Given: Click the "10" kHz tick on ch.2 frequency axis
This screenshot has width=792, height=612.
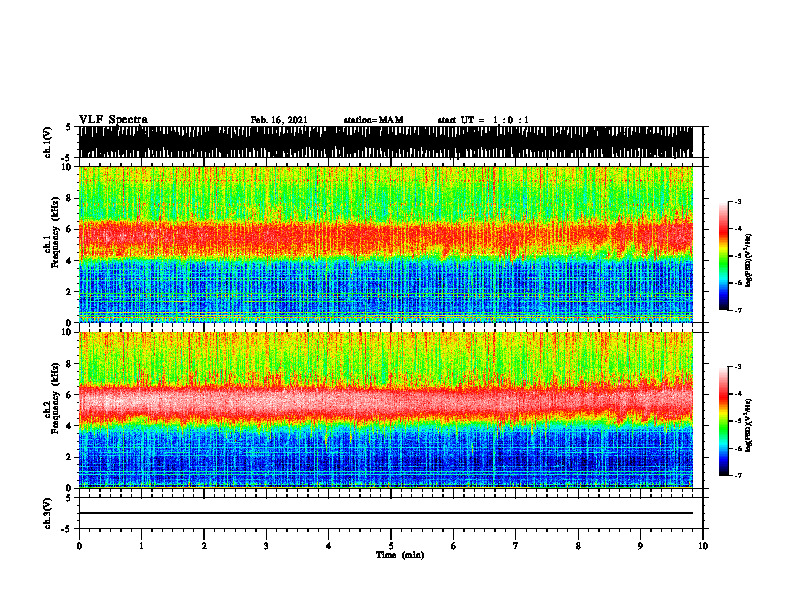Looking at the screenshot, I should (x=67, y=332).
